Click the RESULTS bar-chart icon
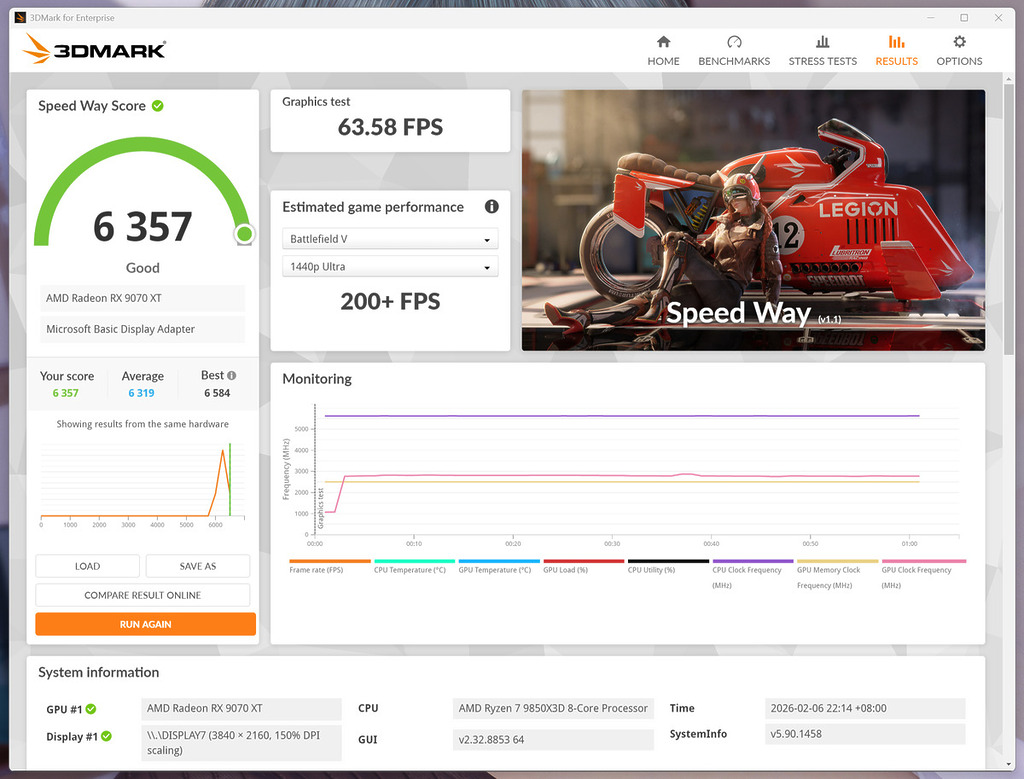The height and width of the screenshot is (779, 1024). (896, 43)
